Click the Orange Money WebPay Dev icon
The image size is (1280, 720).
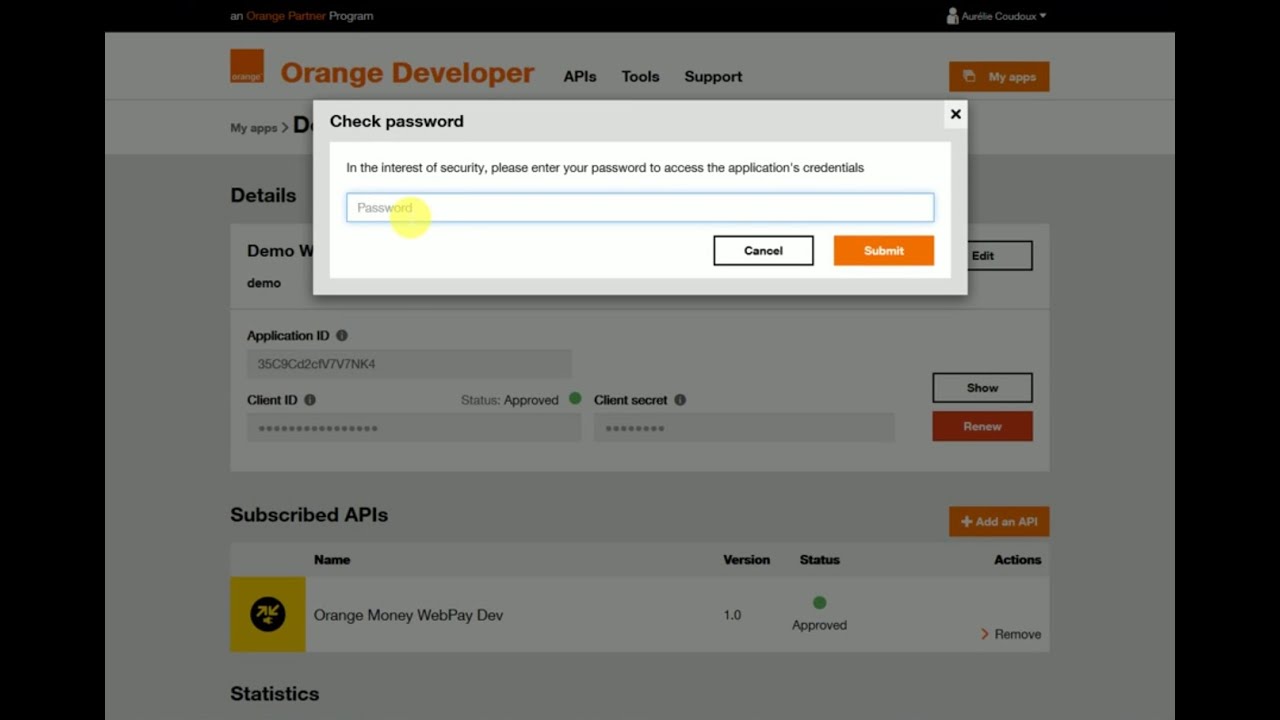tap(268, 614)
